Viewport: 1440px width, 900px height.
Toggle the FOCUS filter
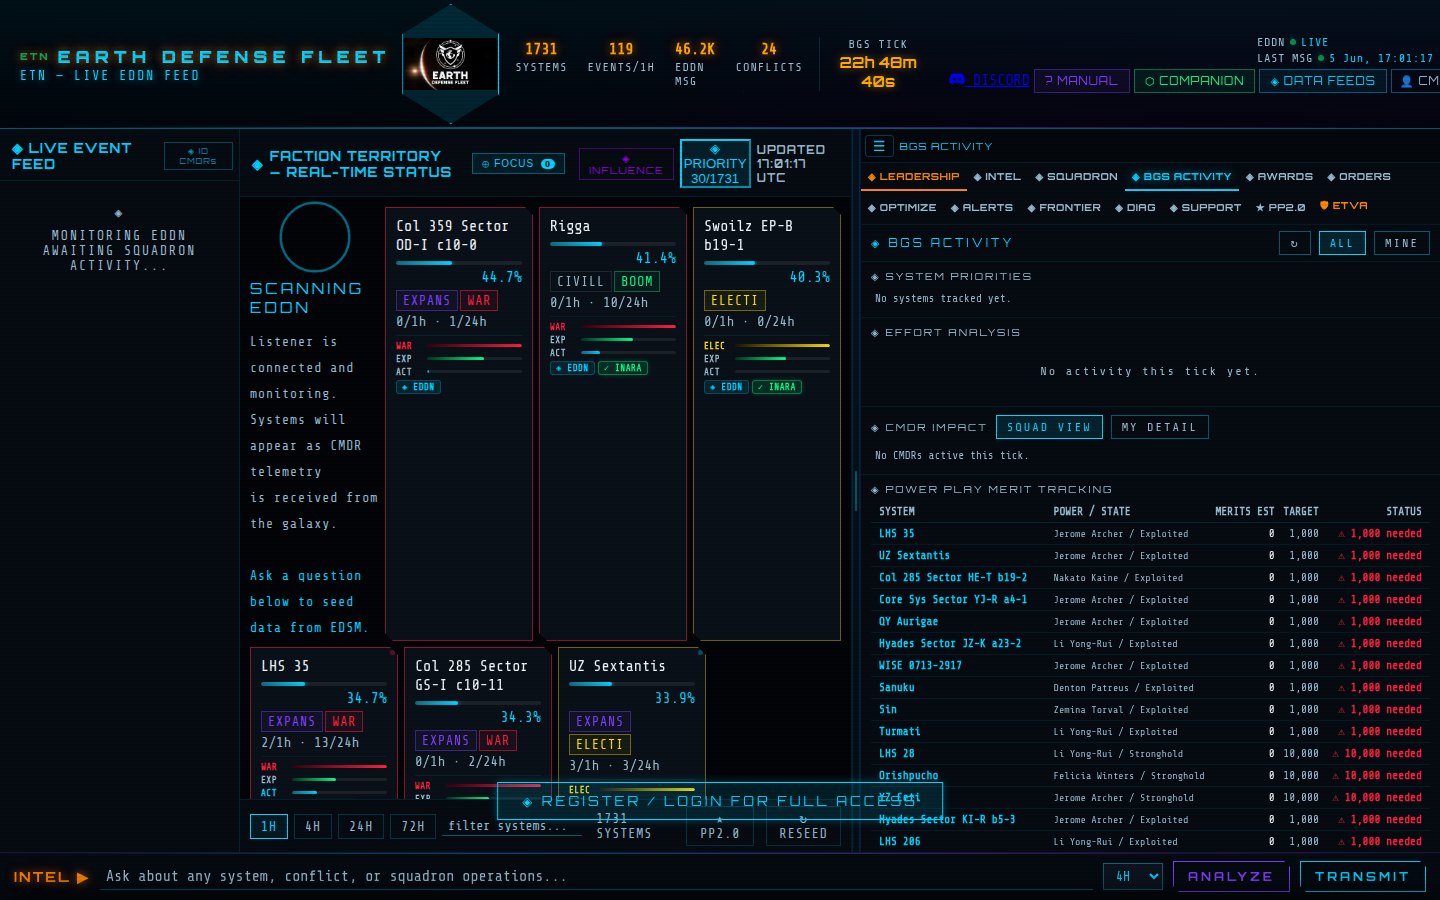click(518, 164)
